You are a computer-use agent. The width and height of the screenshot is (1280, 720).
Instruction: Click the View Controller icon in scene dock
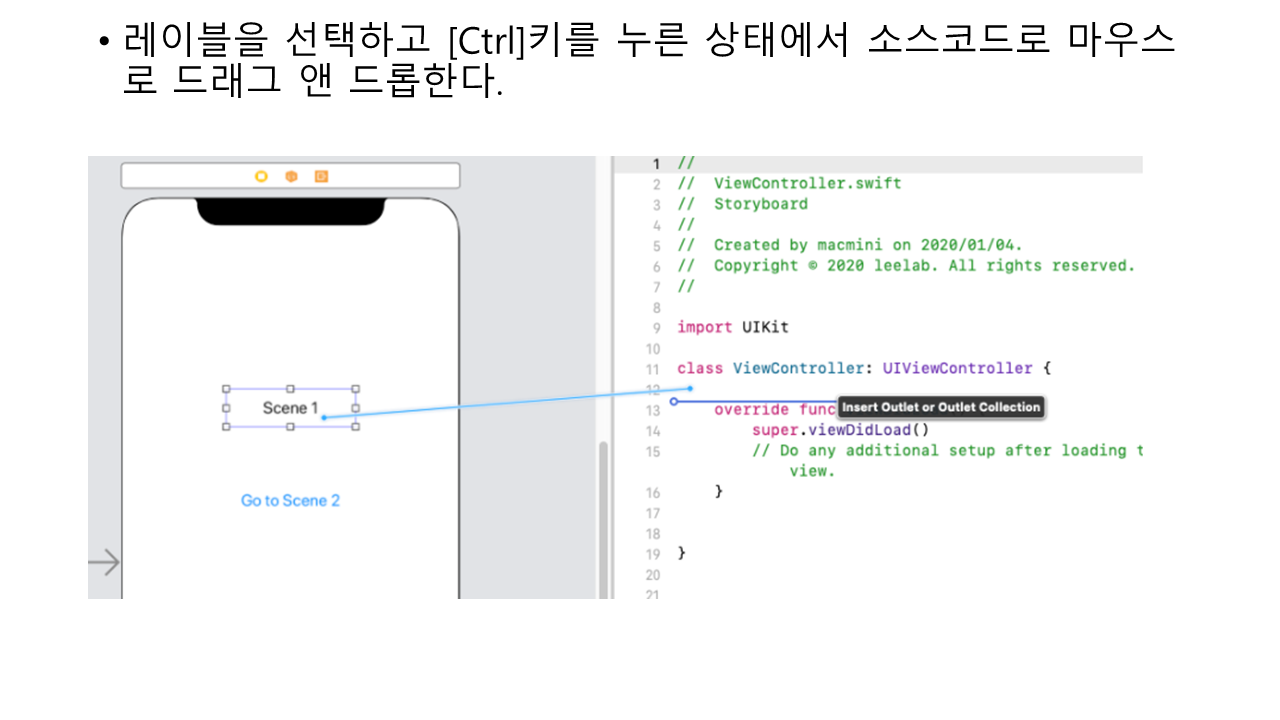261,176
